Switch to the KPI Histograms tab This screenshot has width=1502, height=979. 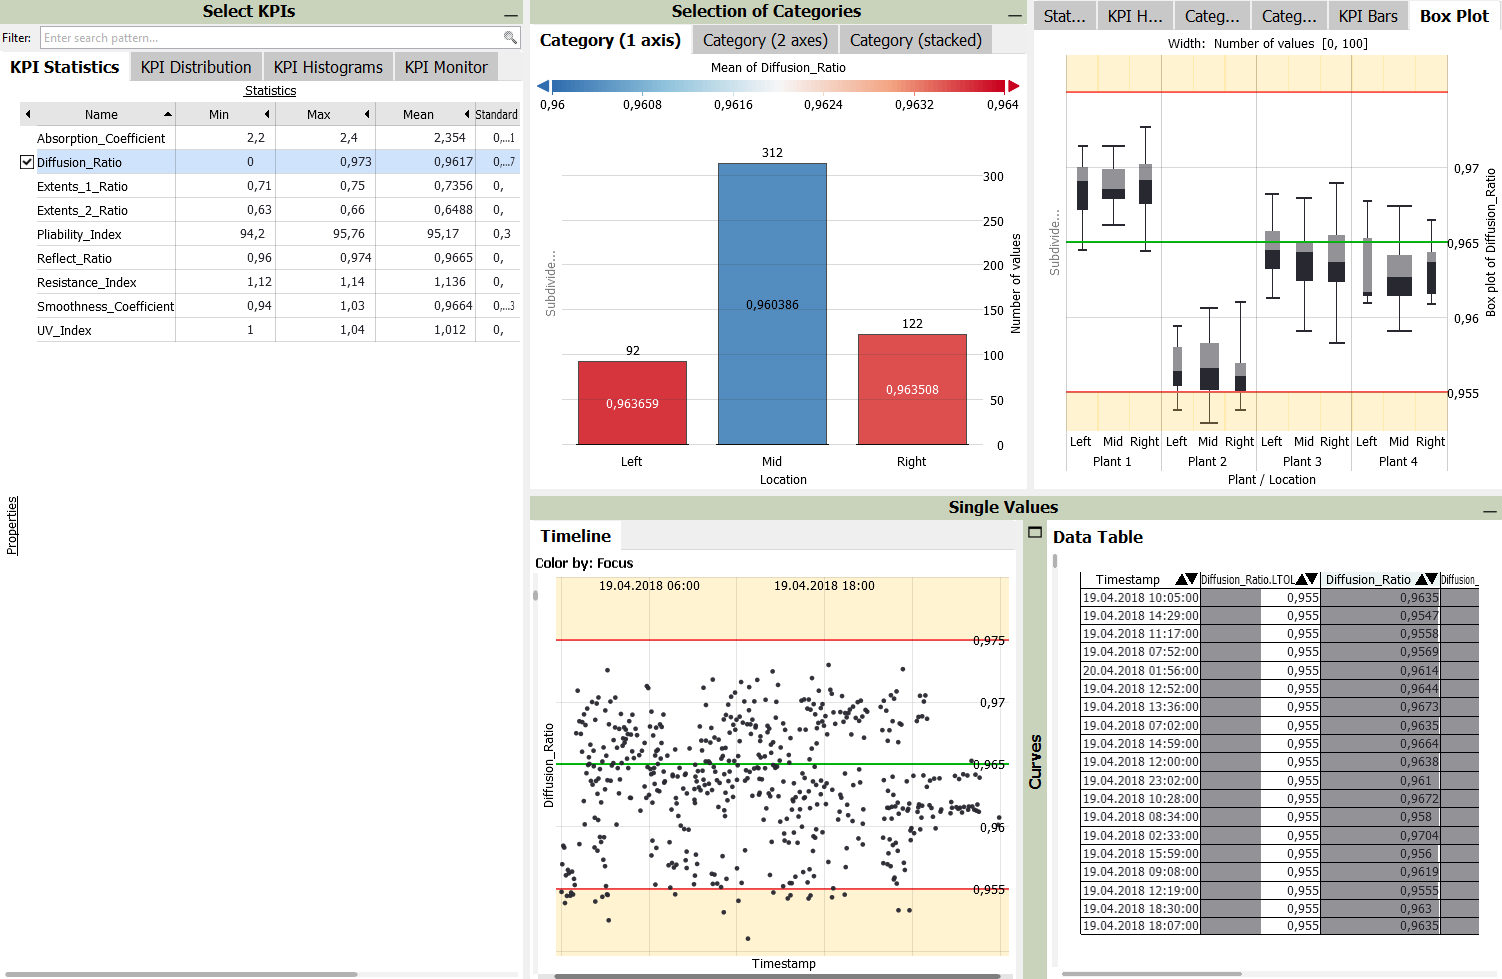(328, 67)
